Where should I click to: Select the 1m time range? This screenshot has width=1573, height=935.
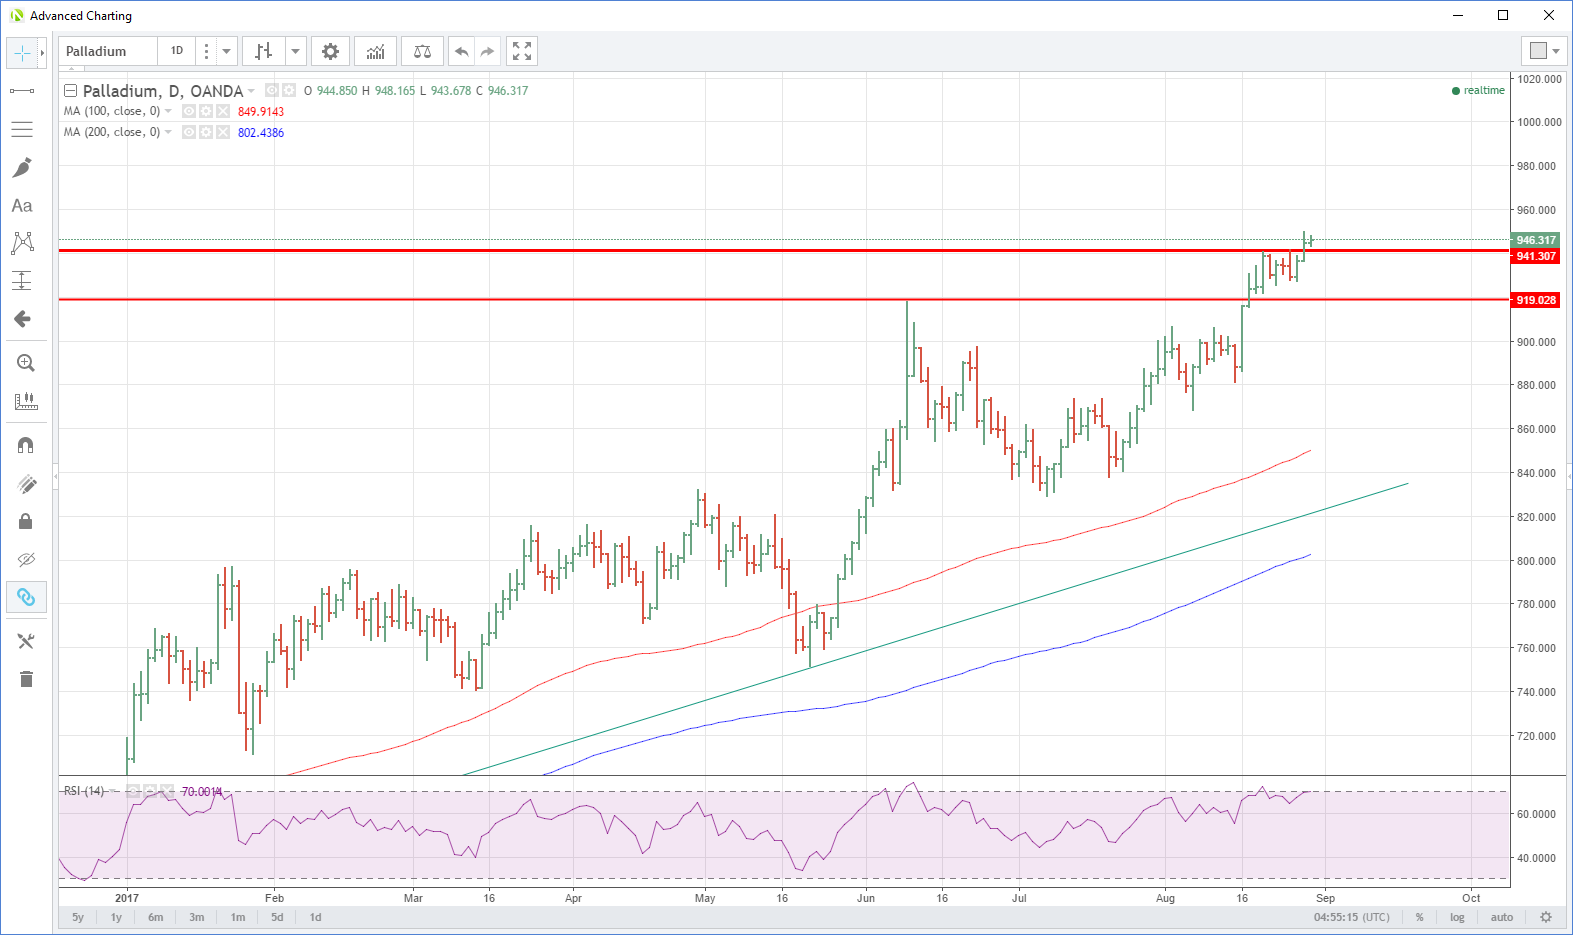[238, 917]
